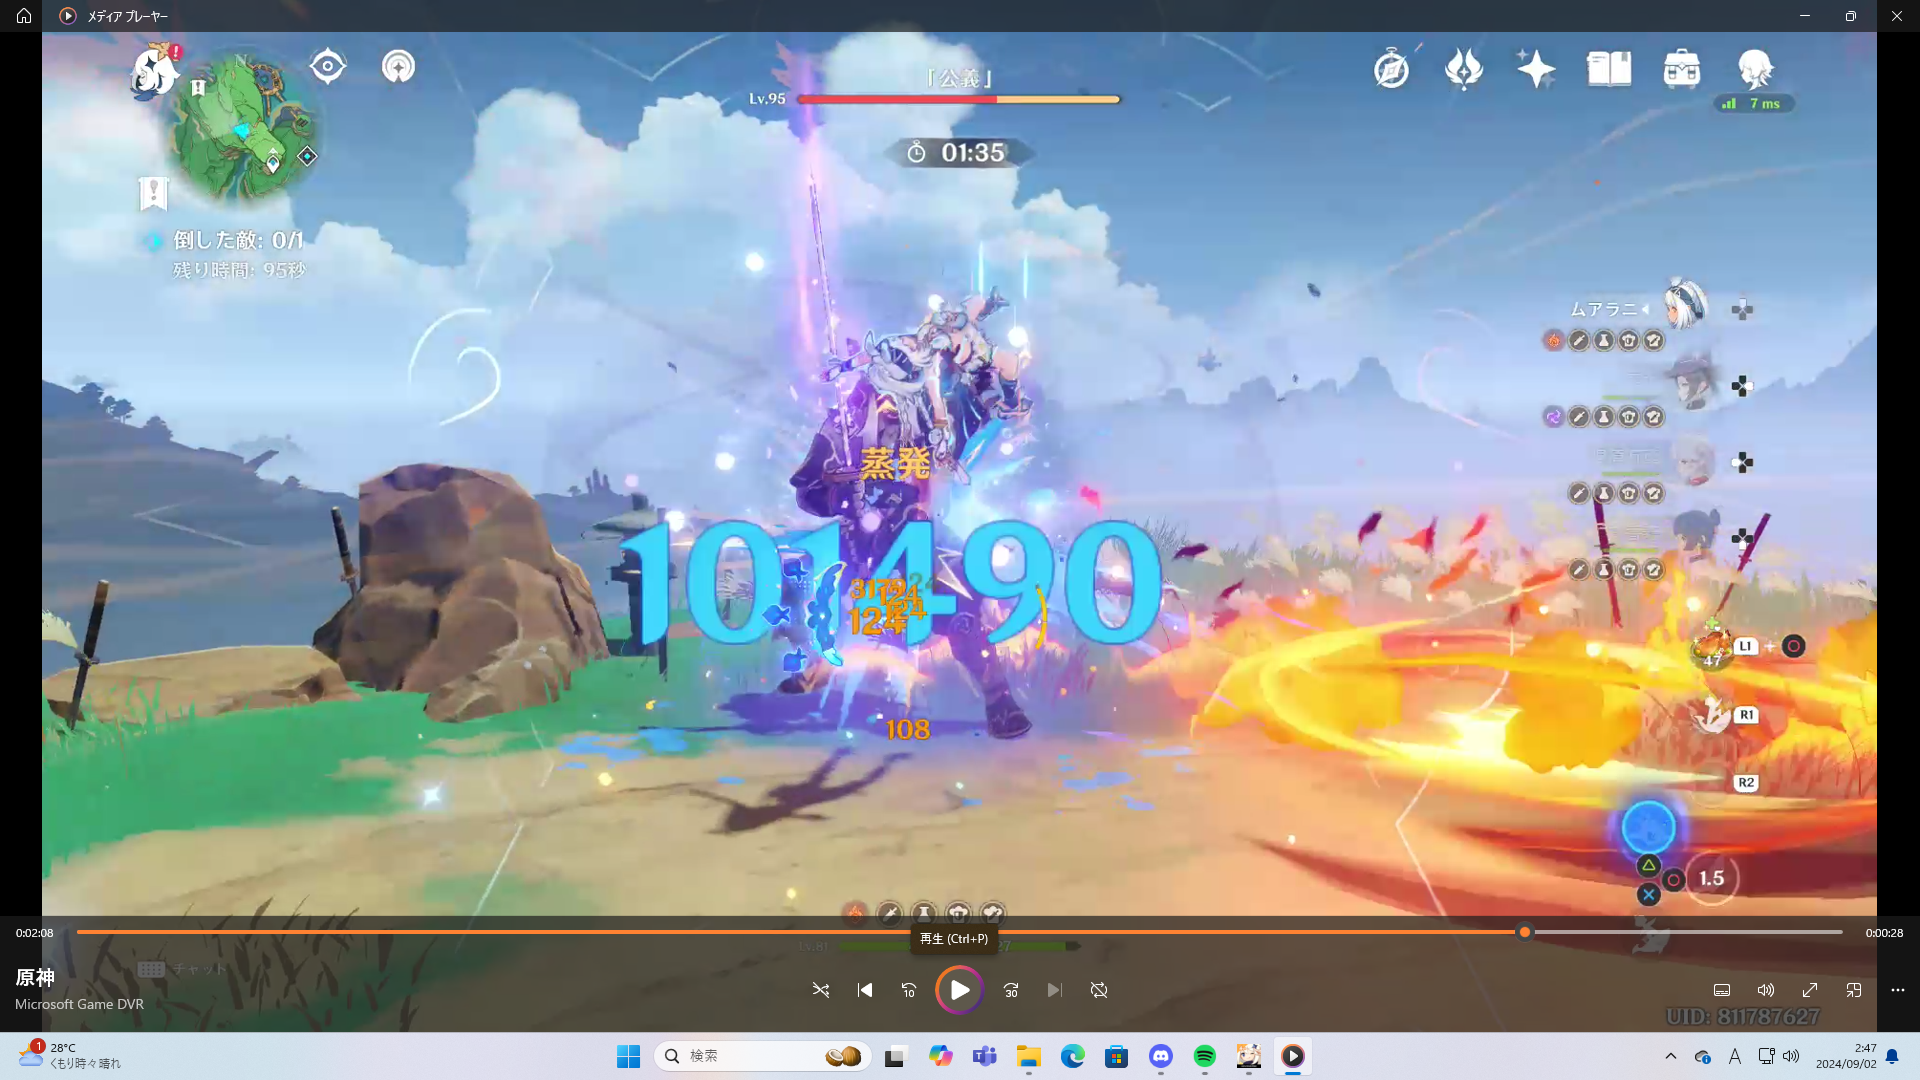Show hidden system tray icons
The height and width of the screenshot is (1080, 1920).
(1670, 1056)
